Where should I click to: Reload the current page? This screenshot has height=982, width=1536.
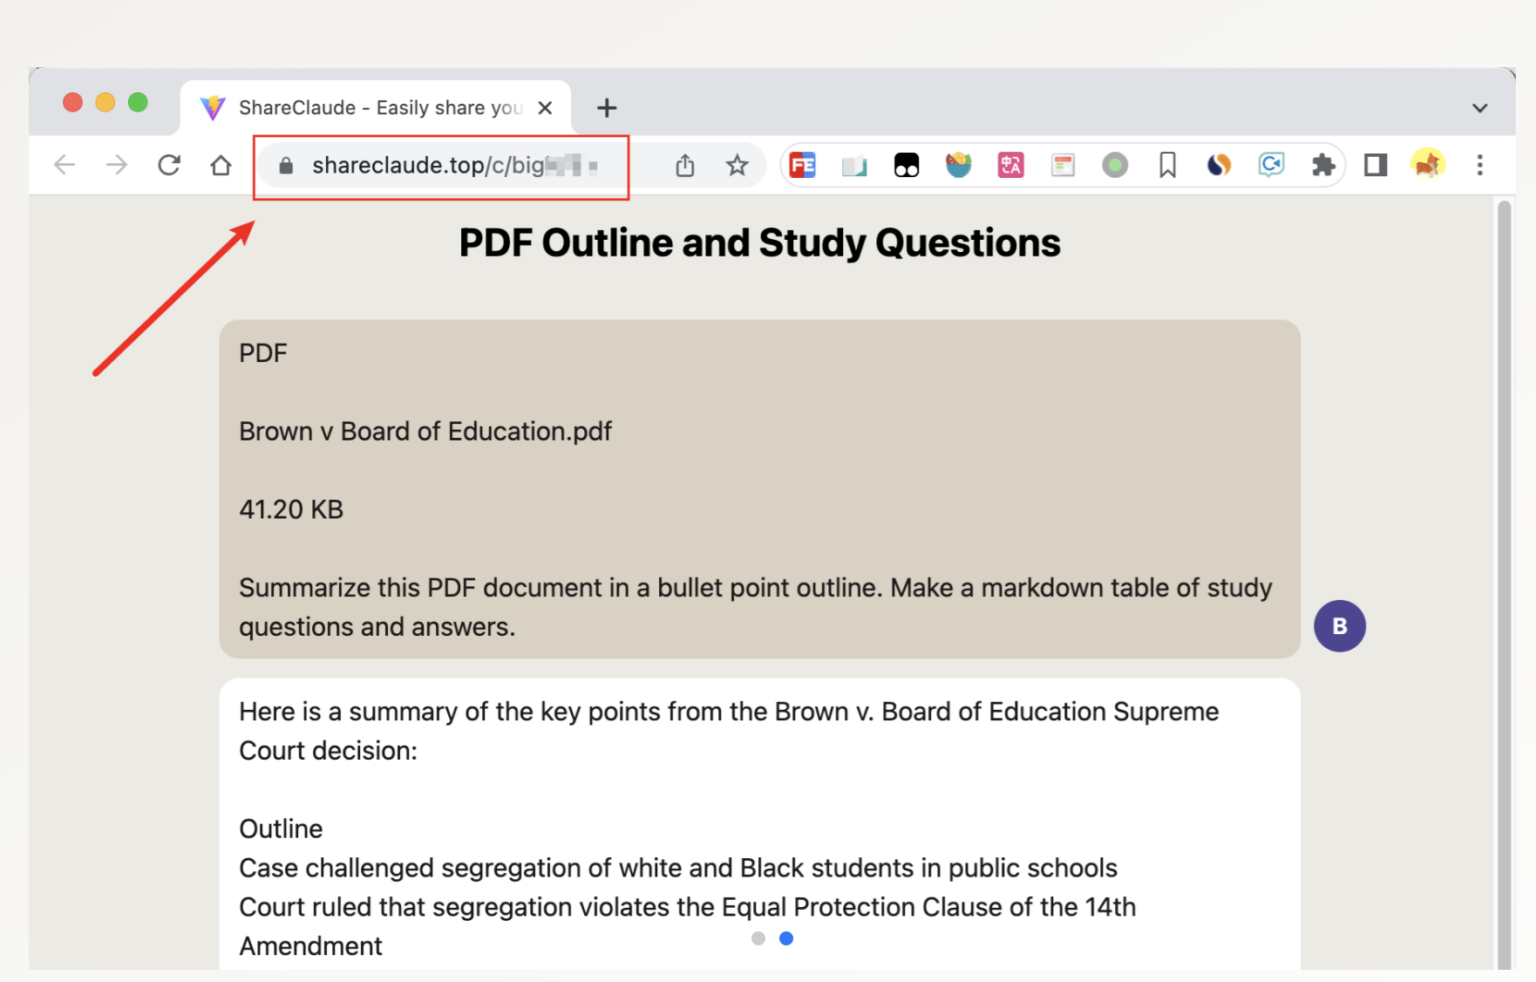pos(169,165)
